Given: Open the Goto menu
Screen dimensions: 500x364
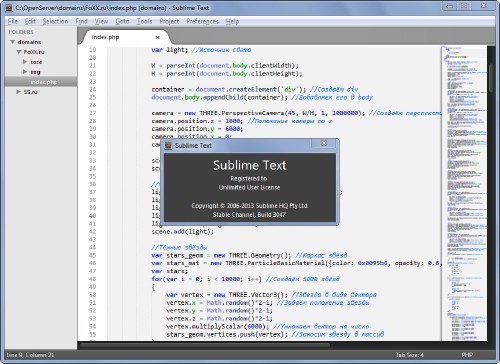Looking at the screenshot, I should point(122,21).
